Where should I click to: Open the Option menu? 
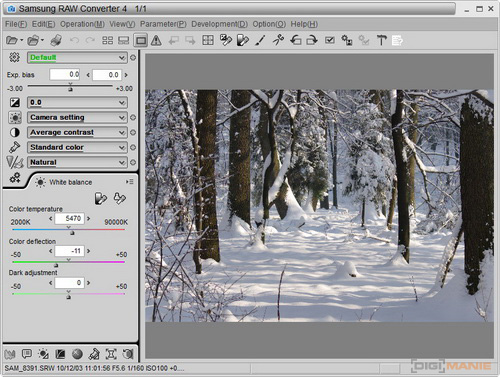point(269,24)
